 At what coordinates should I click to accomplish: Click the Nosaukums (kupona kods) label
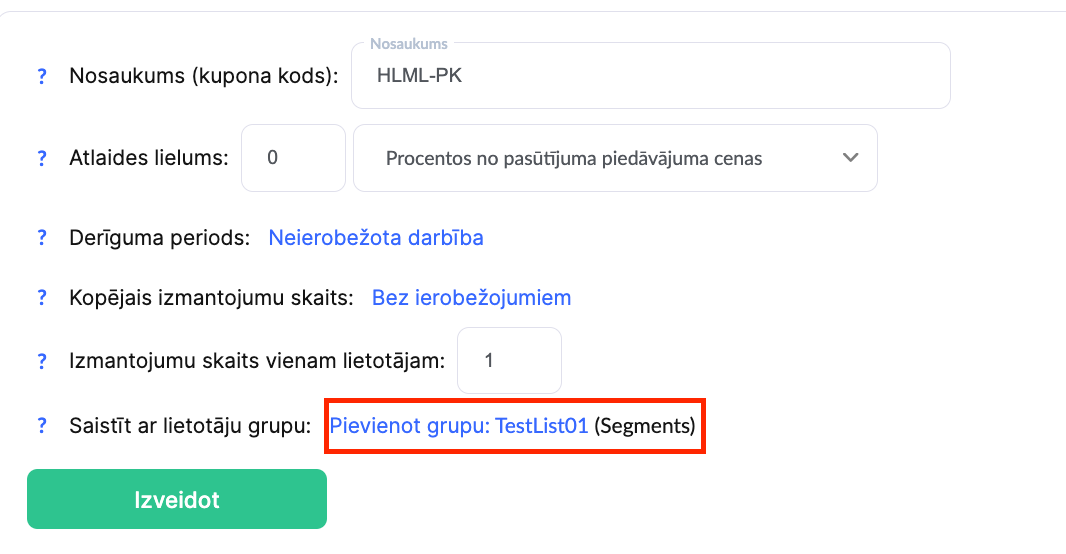(x=204, y=76)
